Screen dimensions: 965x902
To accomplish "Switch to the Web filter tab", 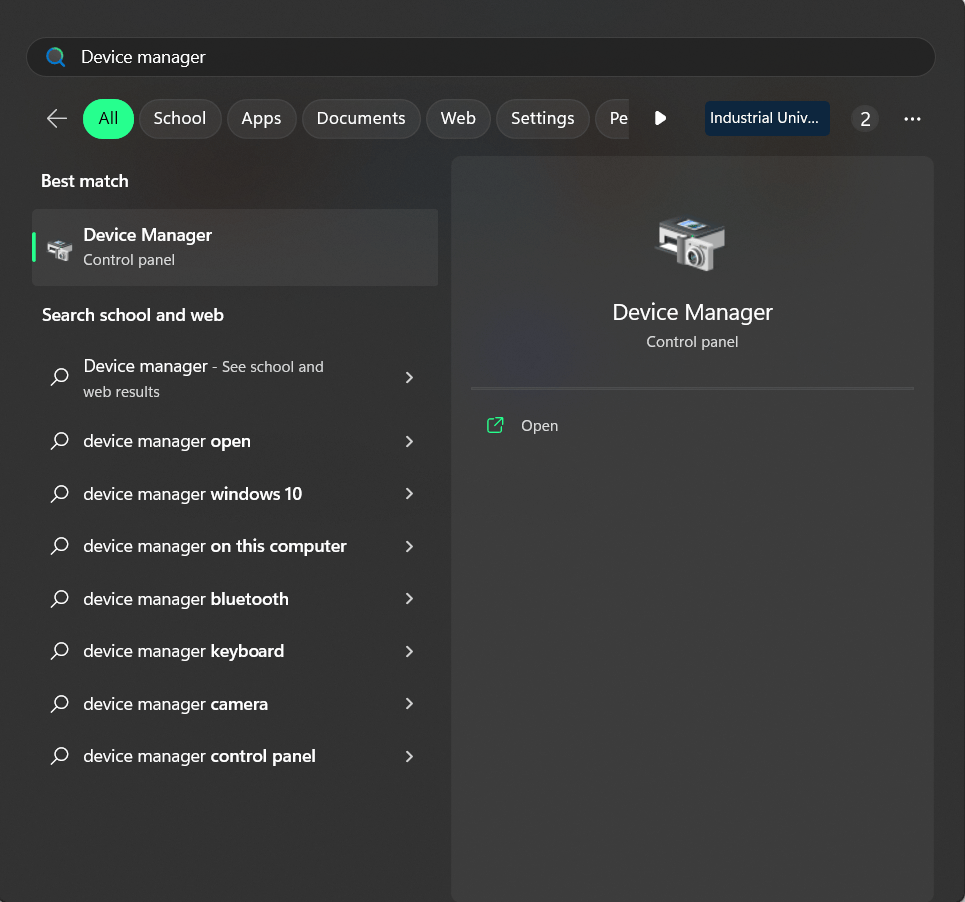I will [458, 118].
